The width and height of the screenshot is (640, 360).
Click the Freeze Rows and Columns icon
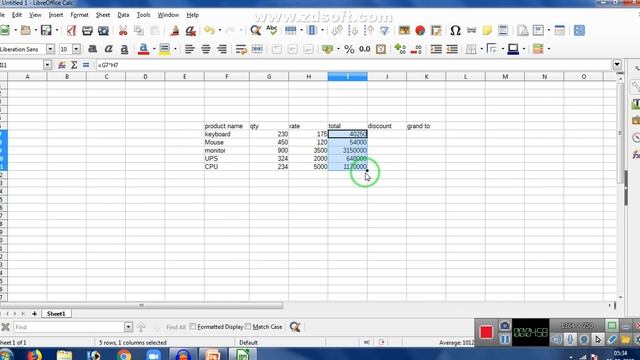pyautogui.click(x=538, y=30)
